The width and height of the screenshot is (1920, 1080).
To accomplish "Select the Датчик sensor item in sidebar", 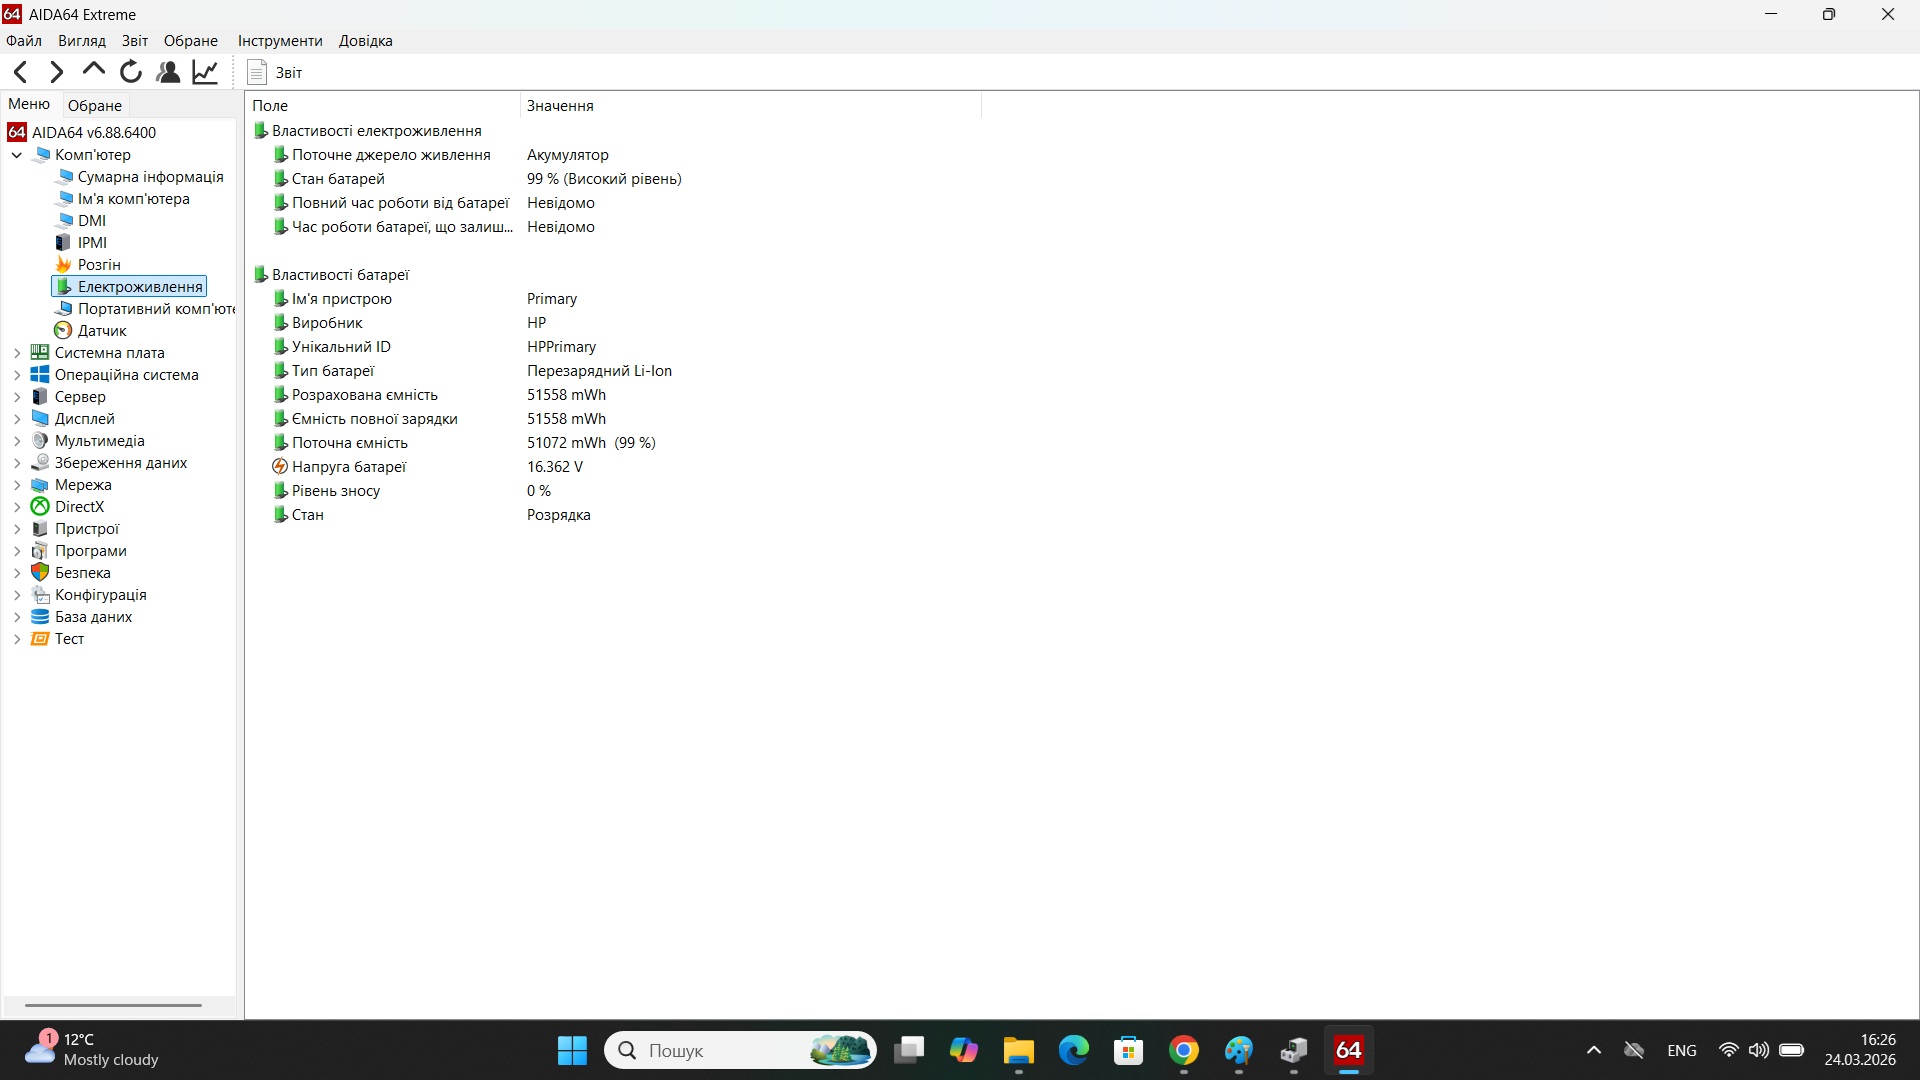I will pos(103,330).
